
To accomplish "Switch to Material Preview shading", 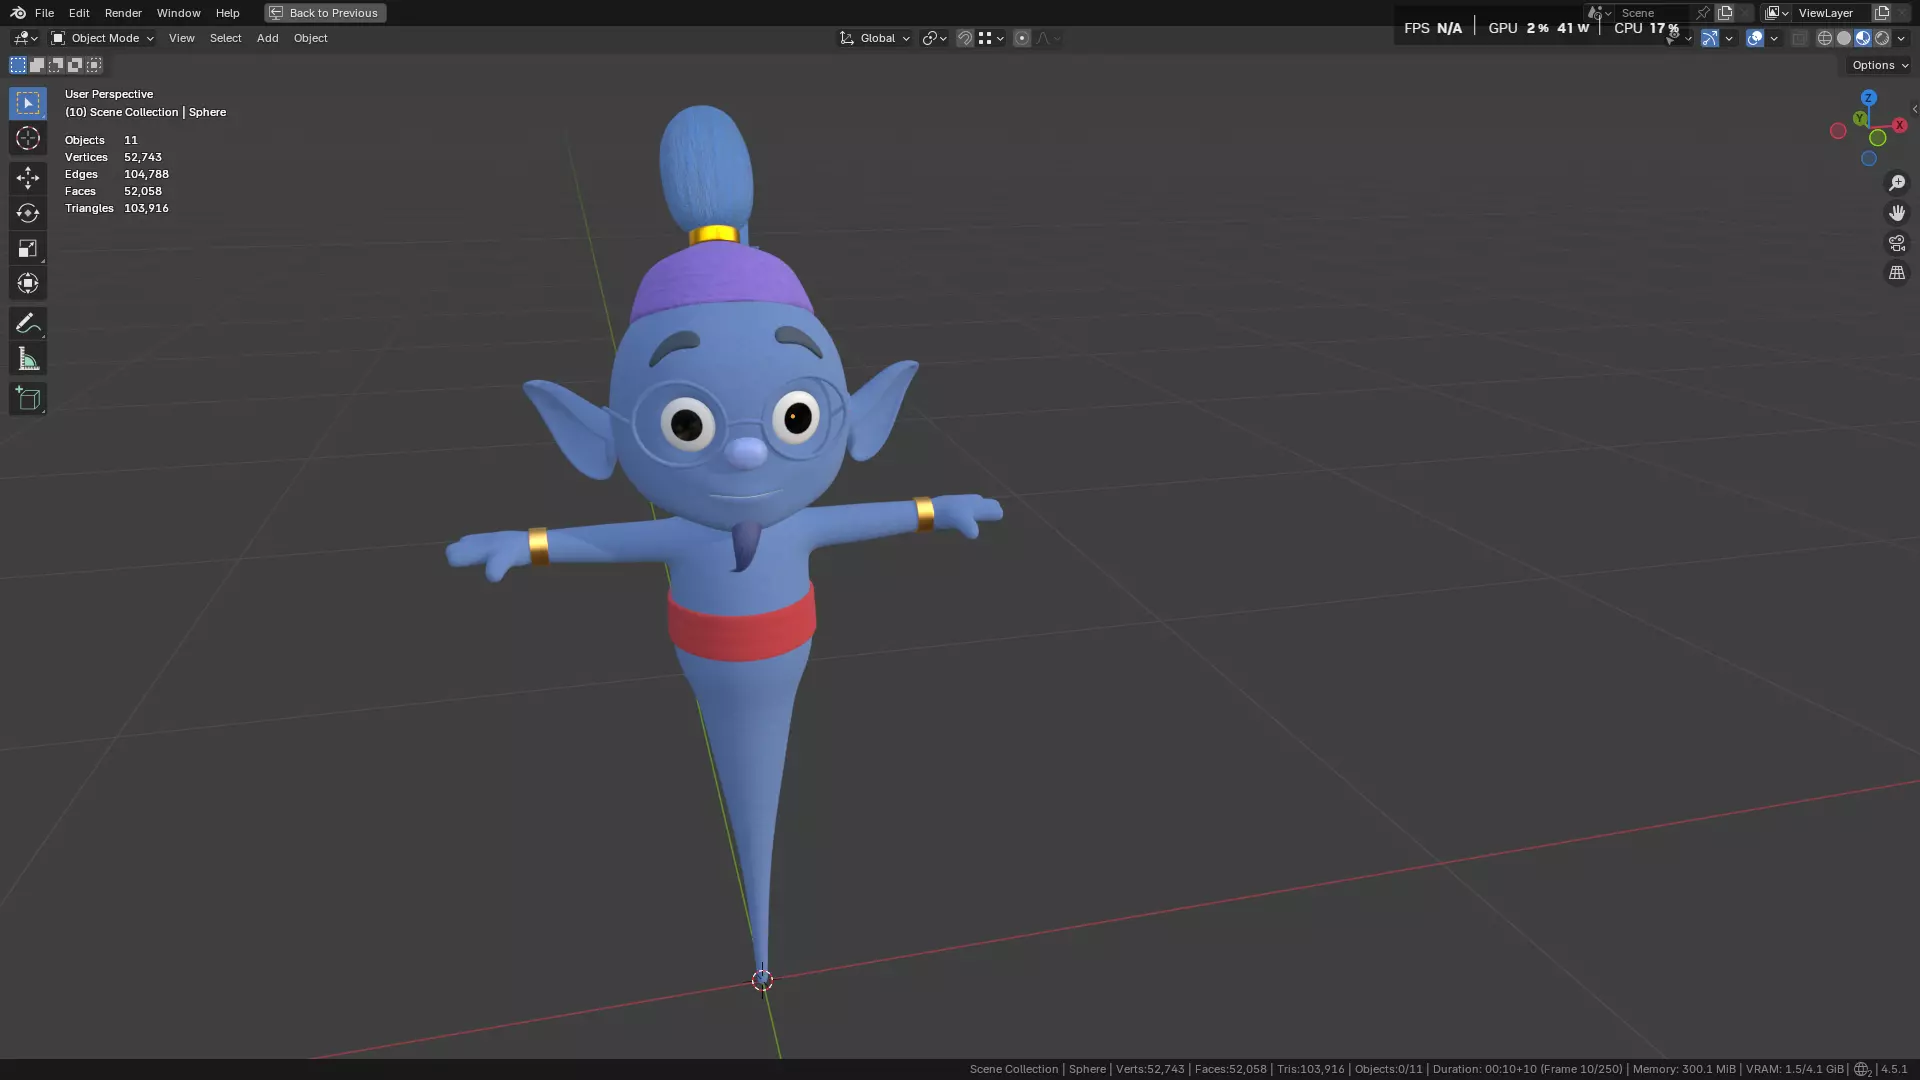I will pos(1863,38).
